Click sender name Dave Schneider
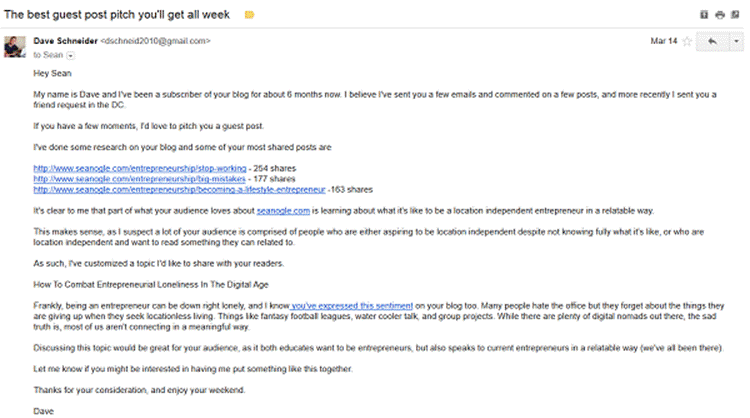 click(65, 41)
